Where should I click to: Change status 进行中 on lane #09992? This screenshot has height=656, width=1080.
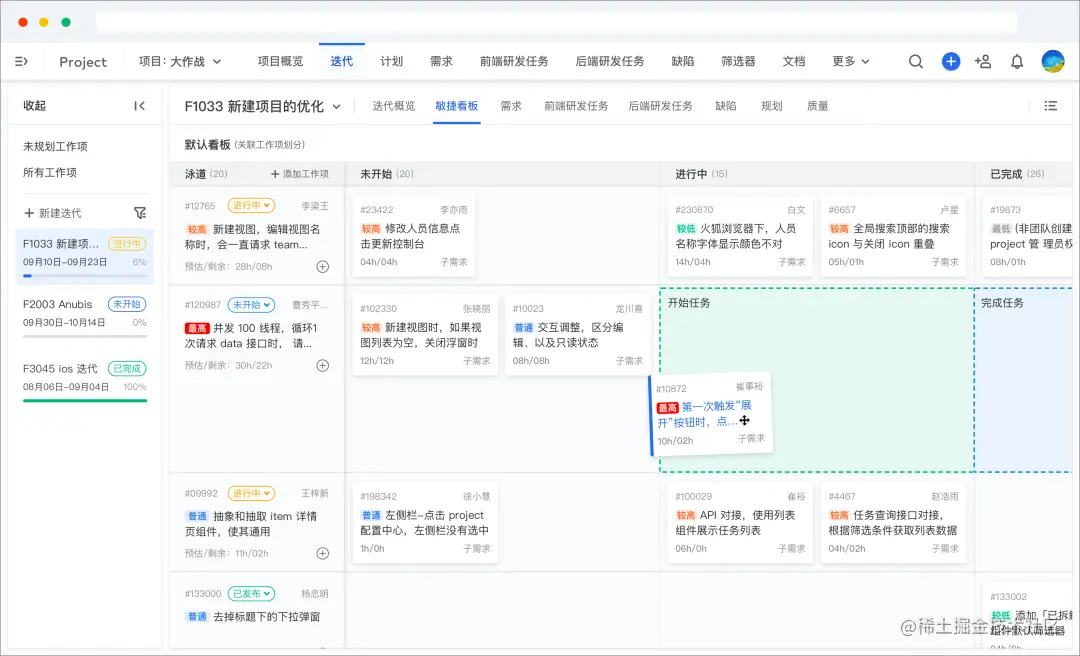(251, 493)
